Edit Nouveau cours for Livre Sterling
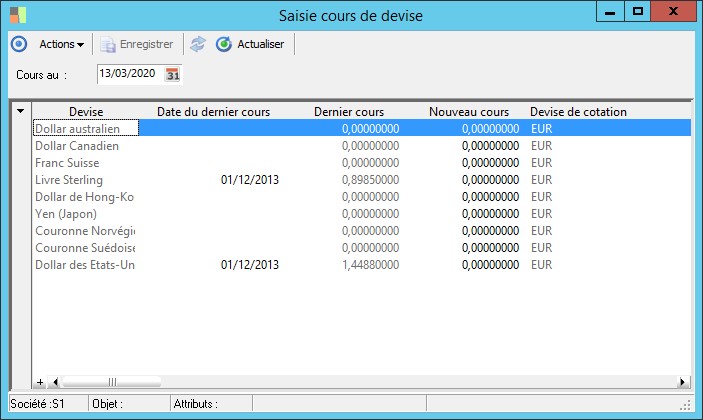 [490, 180]
